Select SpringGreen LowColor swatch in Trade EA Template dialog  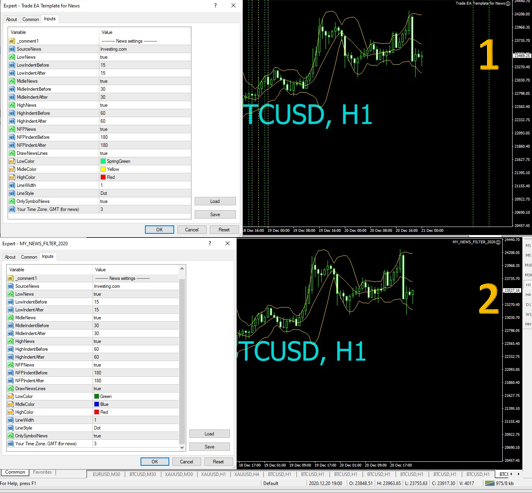click(103, 161)
